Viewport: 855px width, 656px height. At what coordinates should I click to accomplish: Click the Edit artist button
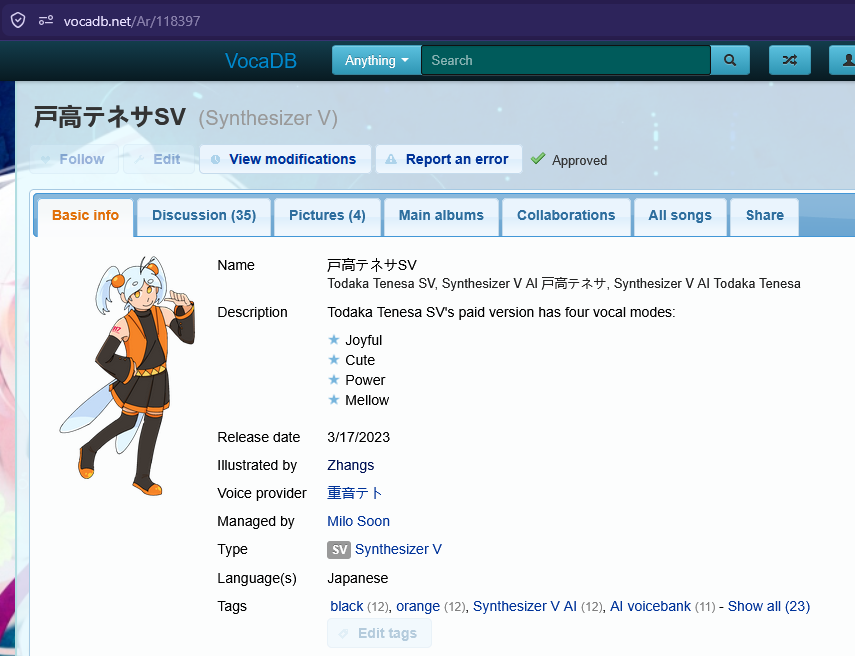[x=159, y=159]
